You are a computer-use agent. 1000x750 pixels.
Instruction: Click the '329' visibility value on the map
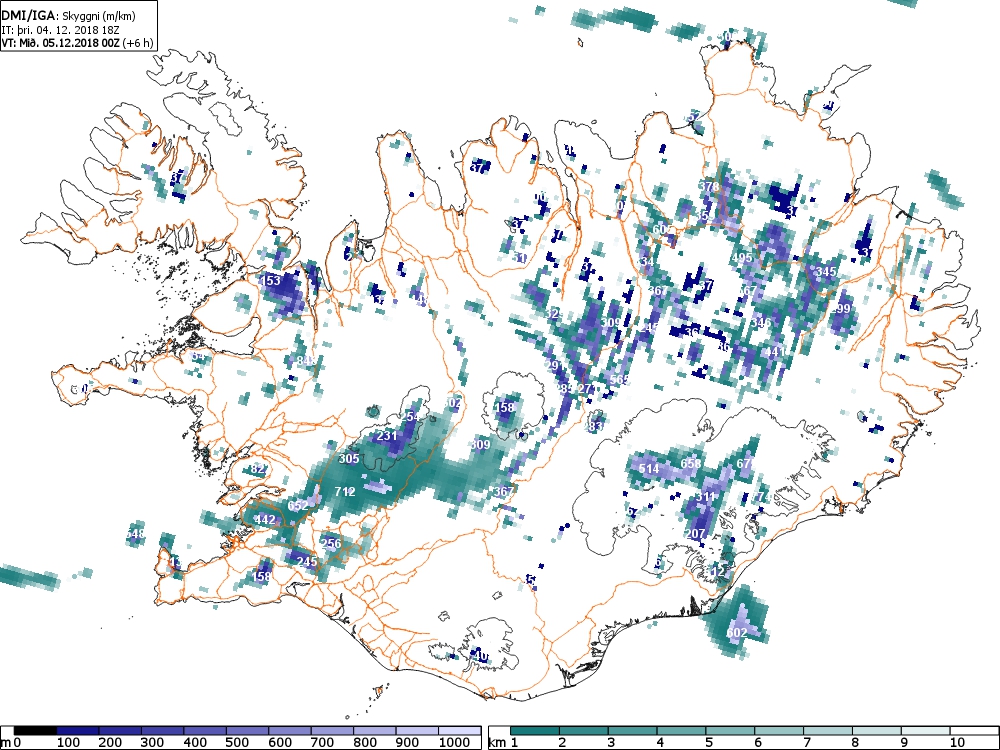(x=554, y=314)
